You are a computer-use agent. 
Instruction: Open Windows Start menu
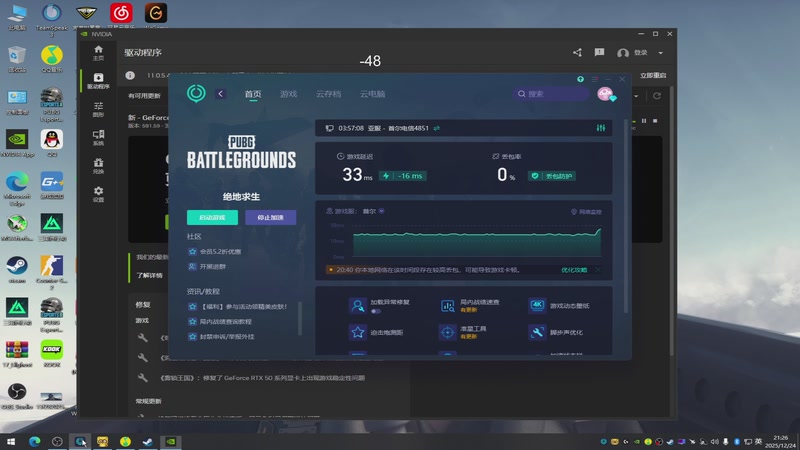click(x=11, y=441)
